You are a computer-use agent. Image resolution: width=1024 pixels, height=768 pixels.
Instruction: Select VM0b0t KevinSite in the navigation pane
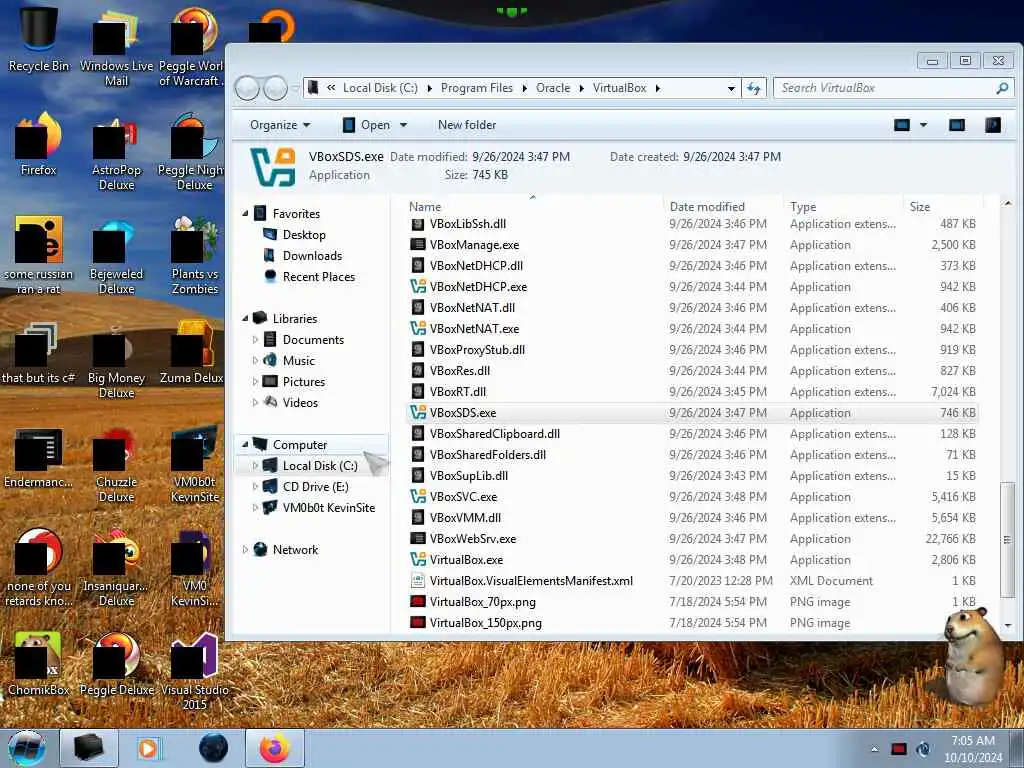(x=328, y=507)
